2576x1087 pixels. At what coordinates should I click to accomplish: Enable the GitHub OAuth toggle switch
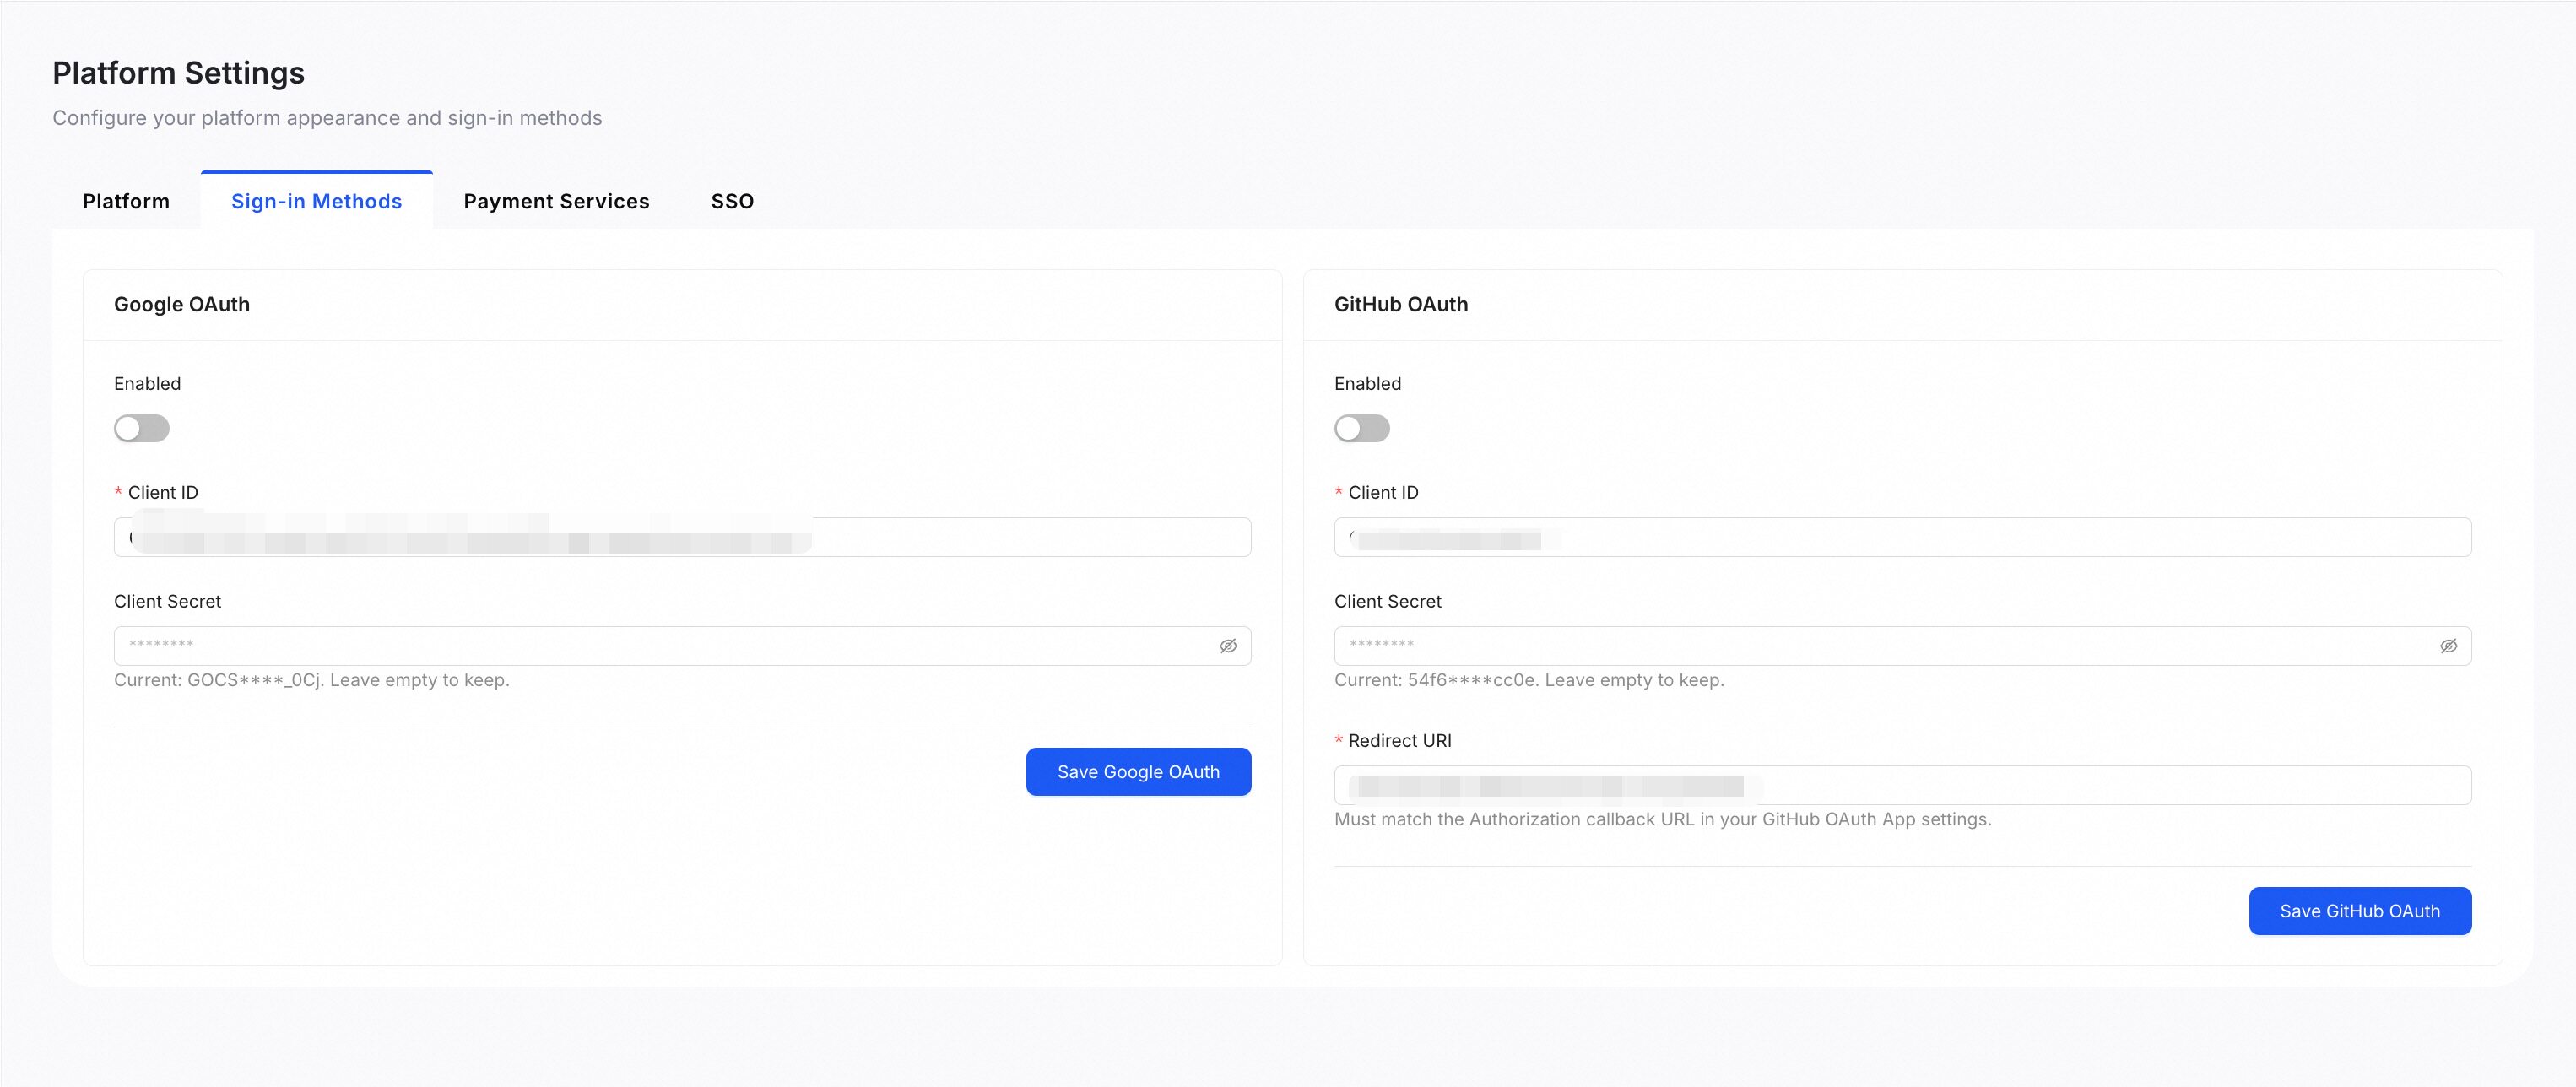tap(1362, 428)
